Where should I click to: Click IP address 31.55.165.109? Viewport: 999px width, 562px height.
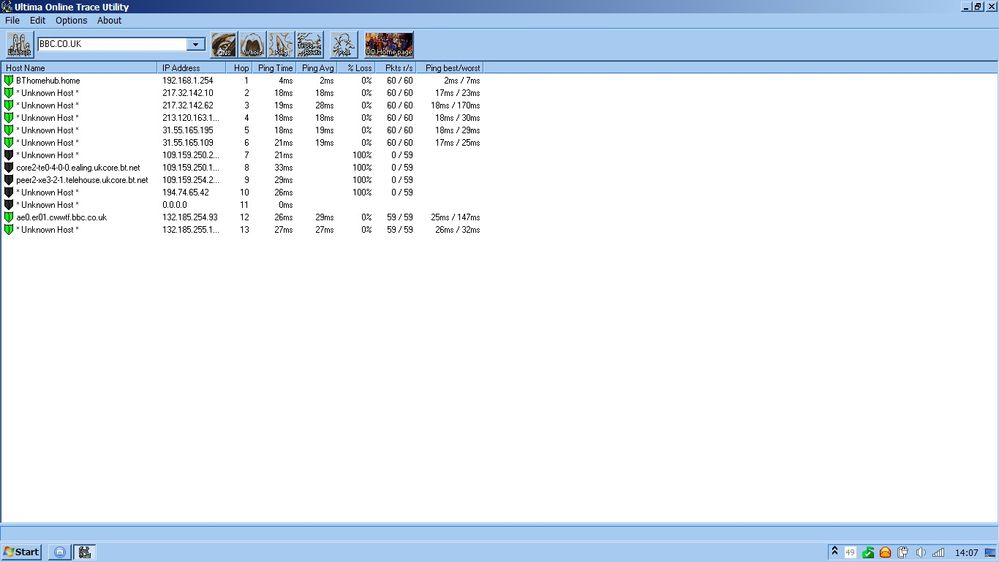click(x=187, y=143)
